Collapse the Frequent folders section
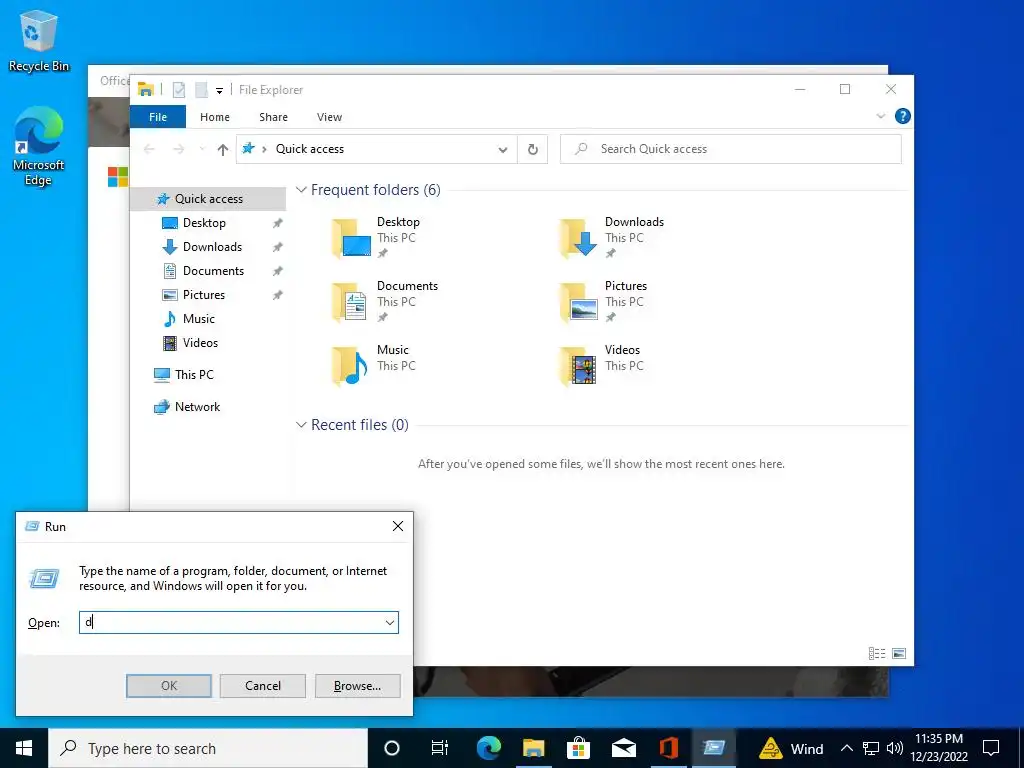 click(x=301, y=189)
